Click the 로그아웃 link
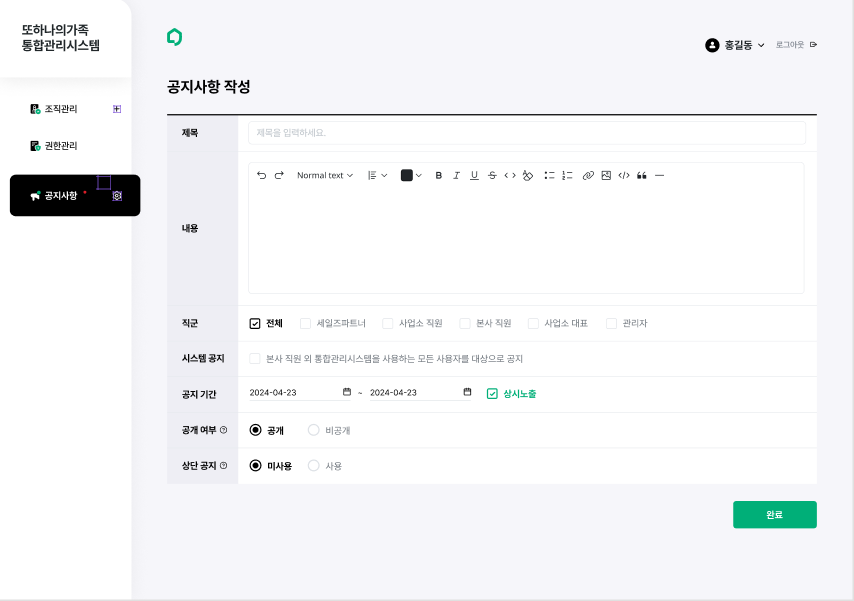This screenshot has height=601, width=854. tap(790, 45)
